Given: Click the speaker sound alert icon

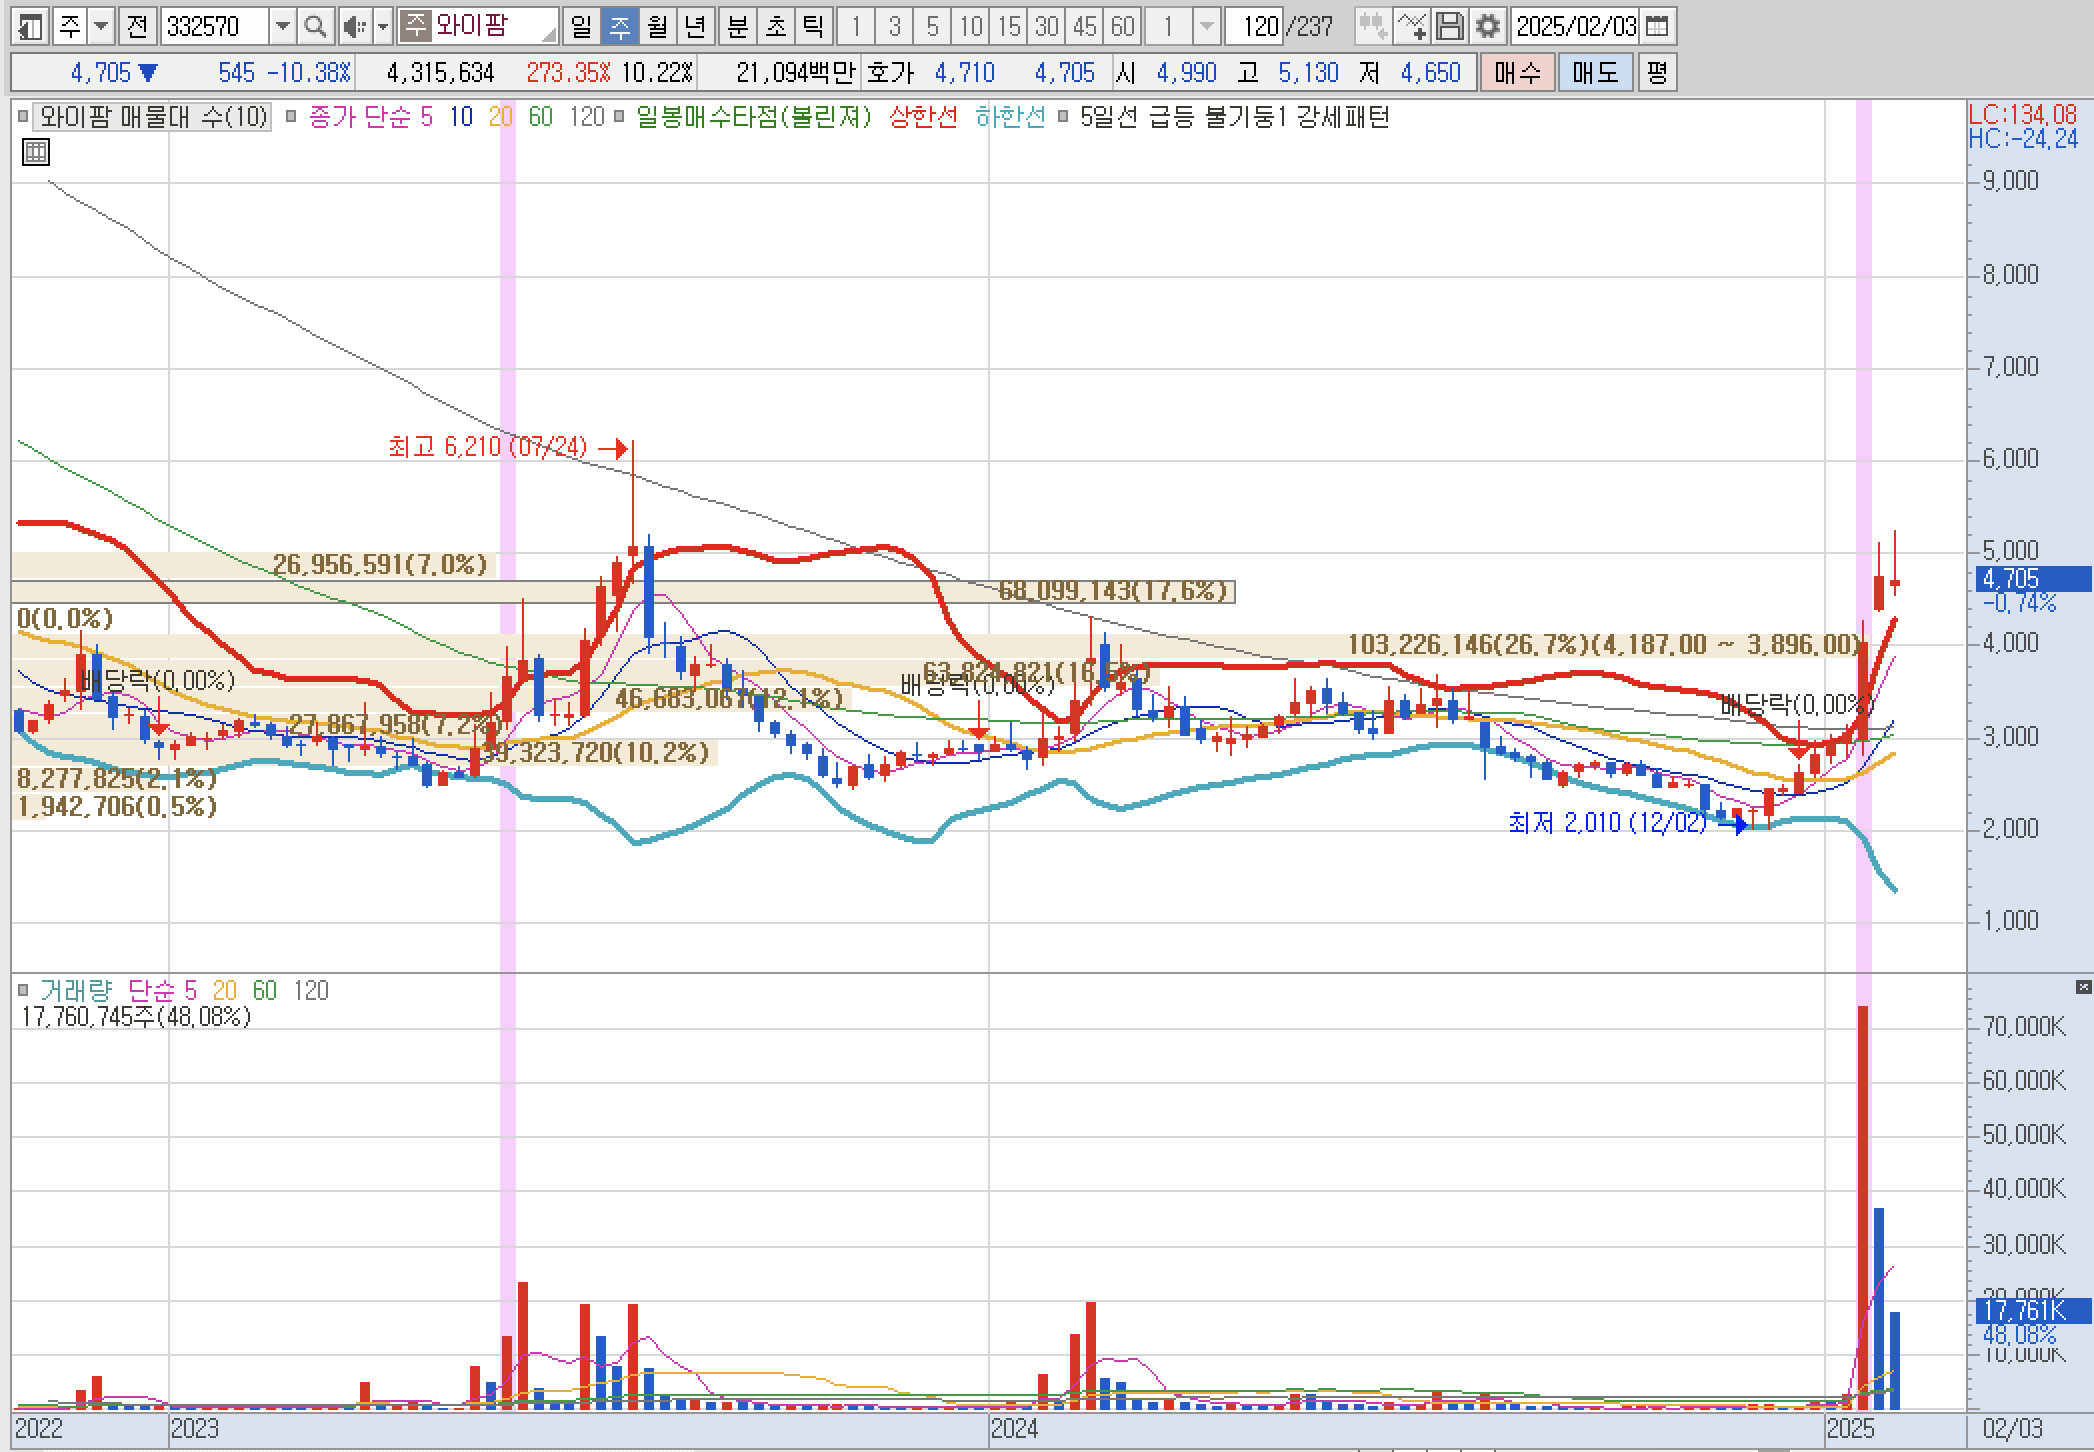Looking at the screenshot, I should click(x=352, y=26).
